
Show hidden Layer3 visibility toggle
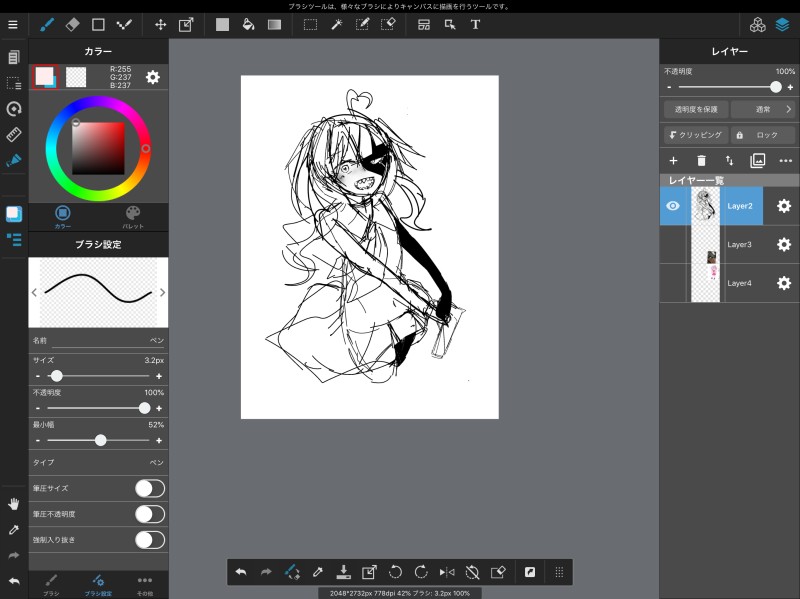point(673,244)
